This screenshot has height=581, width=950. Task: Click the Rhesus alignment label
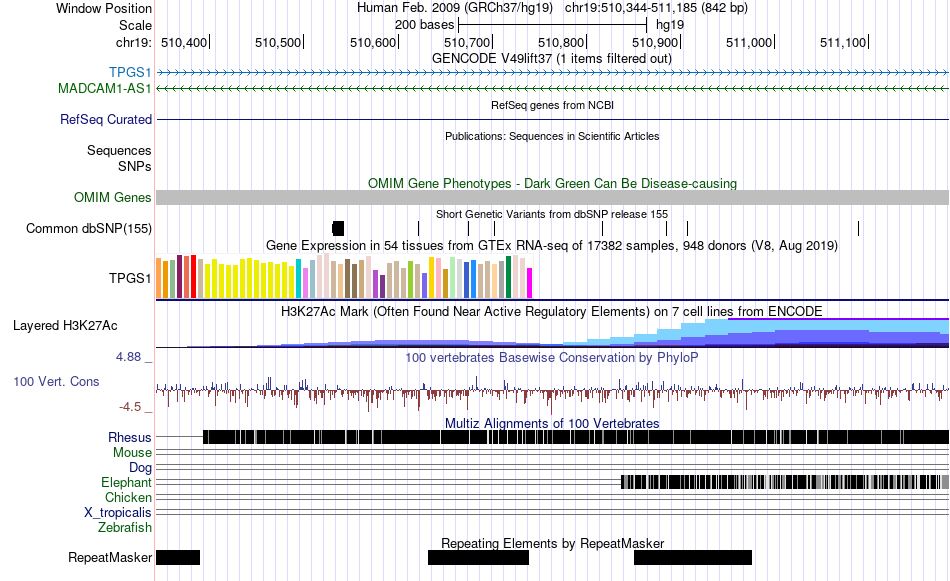(130, 437)
